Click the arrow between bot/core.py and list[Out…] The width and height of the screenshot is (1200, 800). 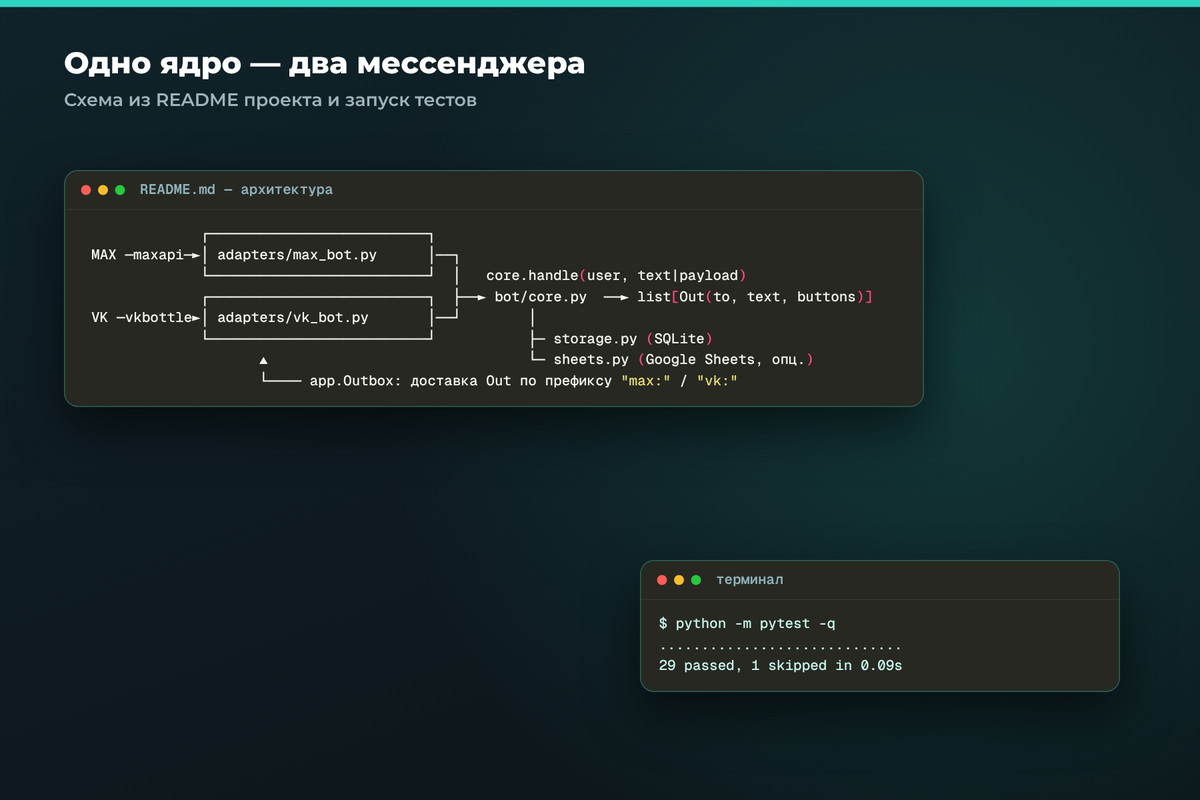pos(616,297)
